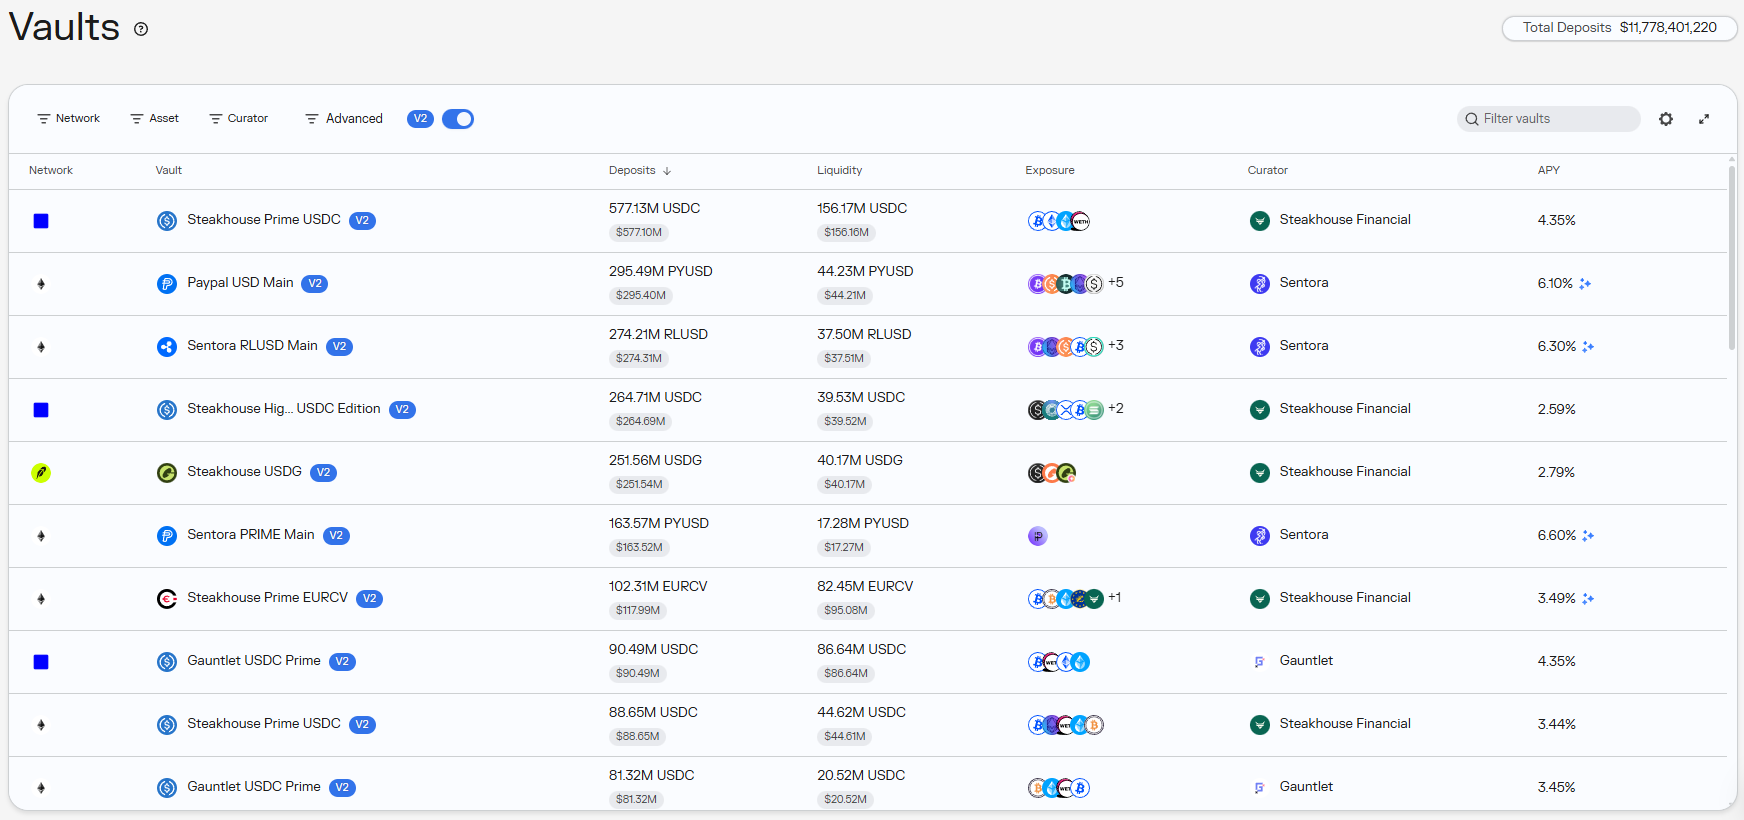Click the sparkle rewards icon next to 6.30% APY

click(x=1588, y=347)
